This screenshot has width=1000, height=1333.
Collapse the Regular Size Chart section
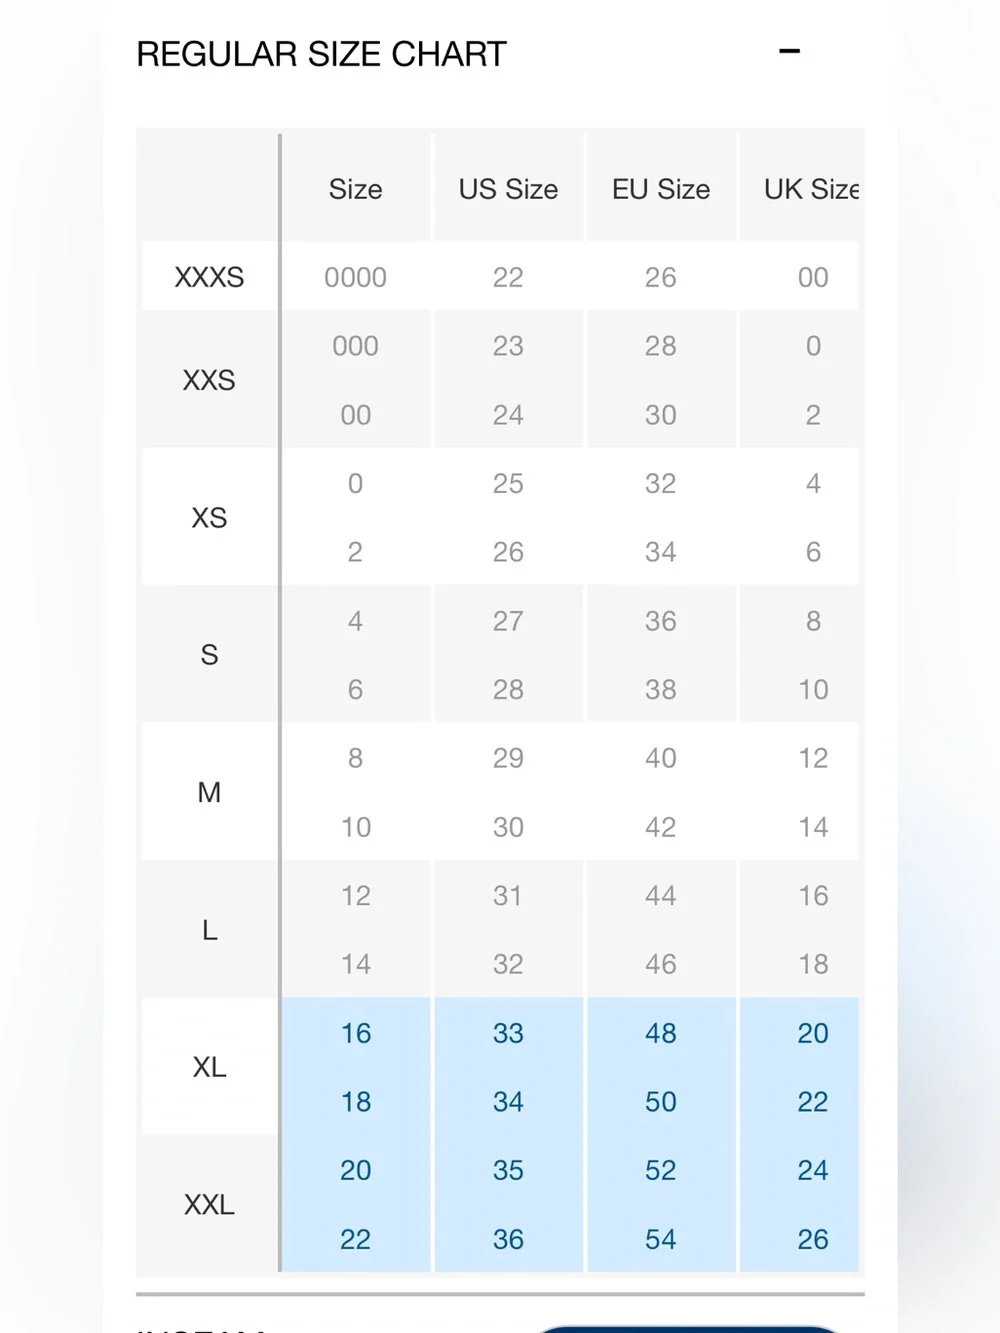790,51
